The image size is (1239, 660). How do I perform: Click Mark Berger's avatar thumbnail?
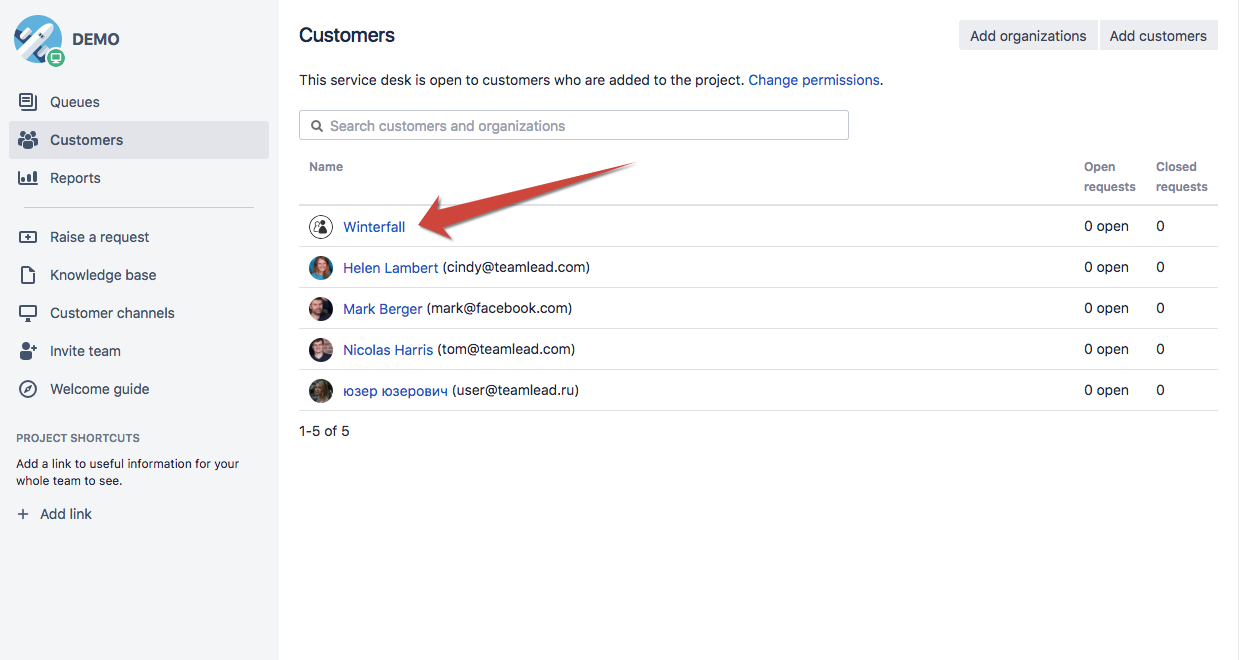tap(320, 309)
